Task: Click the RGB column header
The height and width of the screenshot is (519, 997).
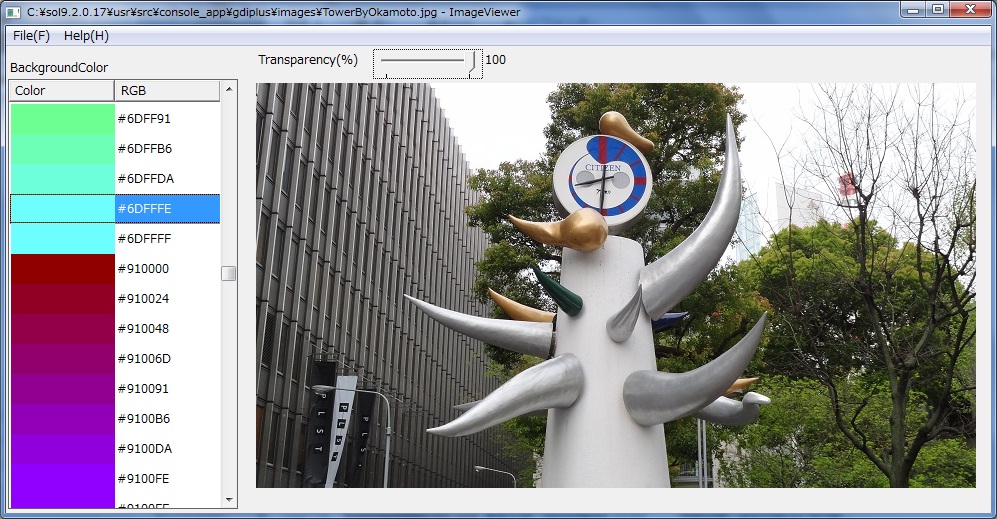Action: 167,90
